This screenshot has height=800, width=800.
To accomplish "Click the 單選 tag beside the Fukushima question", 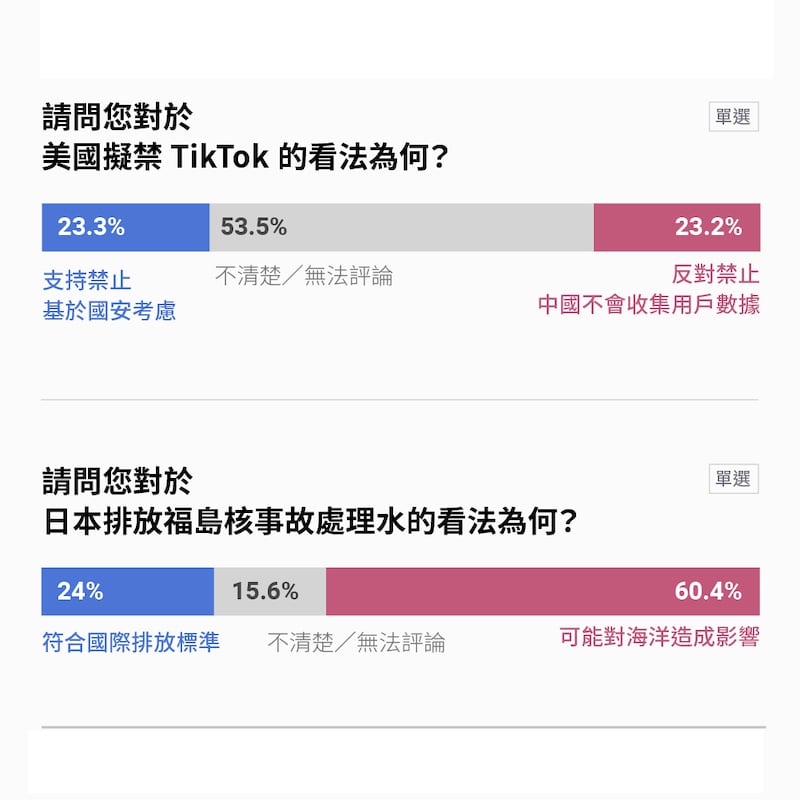I will [x=733, y=479].
